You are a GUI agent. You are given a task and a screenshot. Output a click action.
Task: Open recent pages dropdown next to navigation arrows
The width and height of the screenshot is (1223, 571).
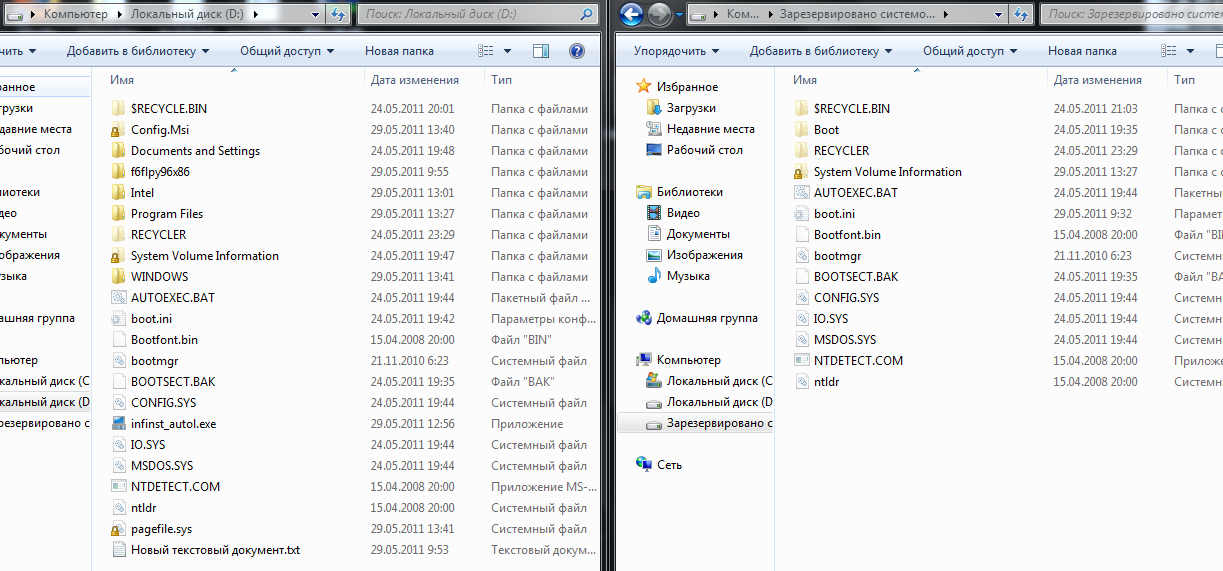[679, 15]
